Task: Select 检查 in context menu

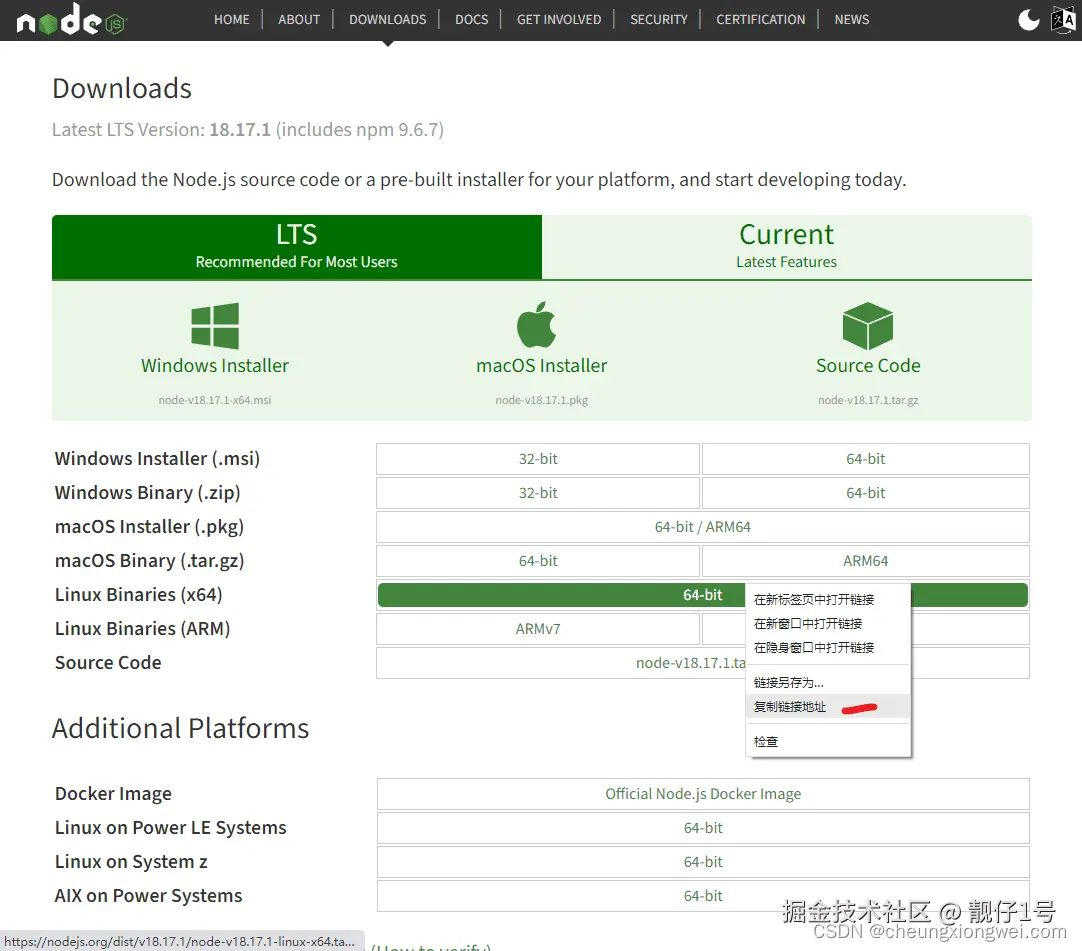Action: [x=828, y=742]
